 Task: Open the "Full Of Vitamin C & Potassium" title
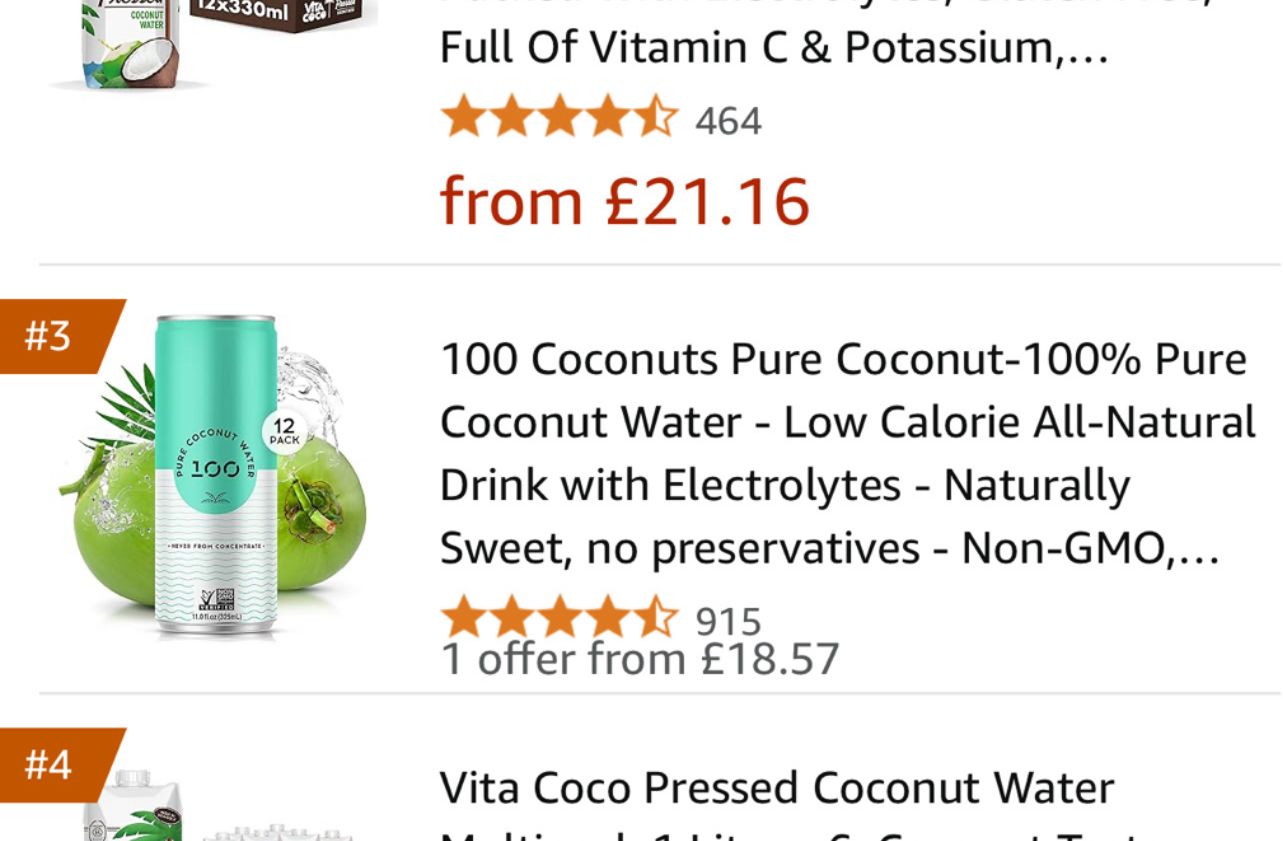click(773, 48)
